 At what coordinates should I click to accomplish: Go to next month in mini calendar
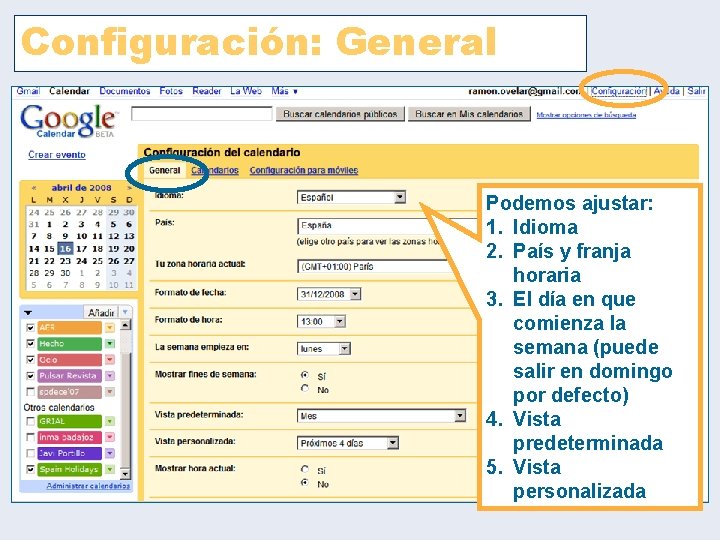click(129, 188)
